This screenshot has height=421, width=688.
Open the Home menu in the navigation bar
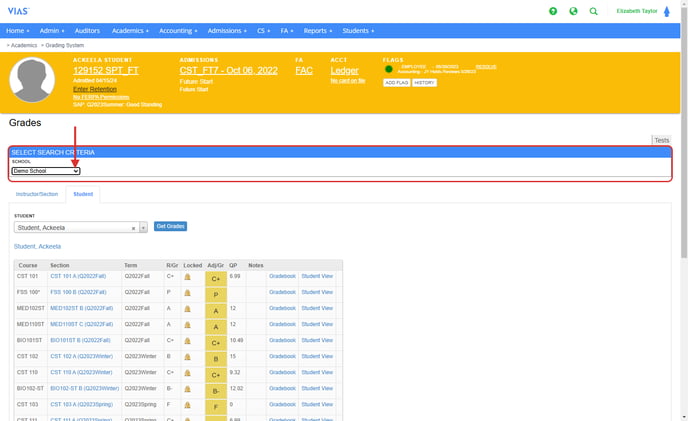tap(18, 31)
